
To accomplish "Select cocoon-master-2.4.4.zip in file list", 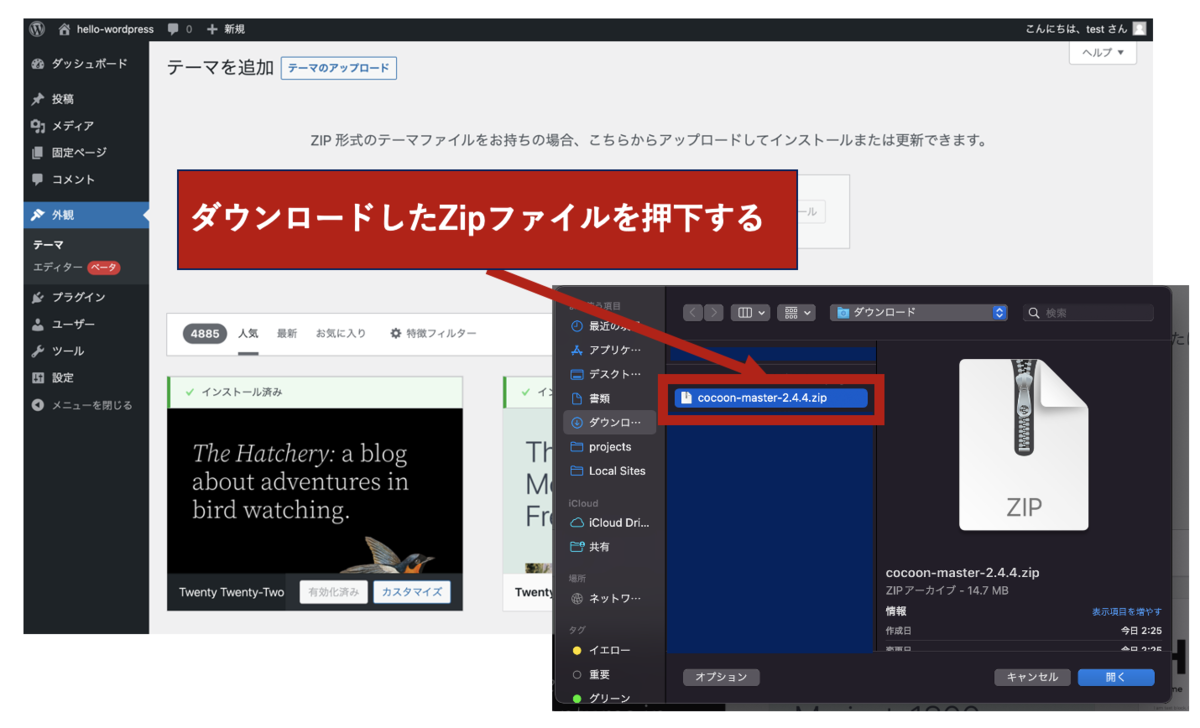I will 769,397.
